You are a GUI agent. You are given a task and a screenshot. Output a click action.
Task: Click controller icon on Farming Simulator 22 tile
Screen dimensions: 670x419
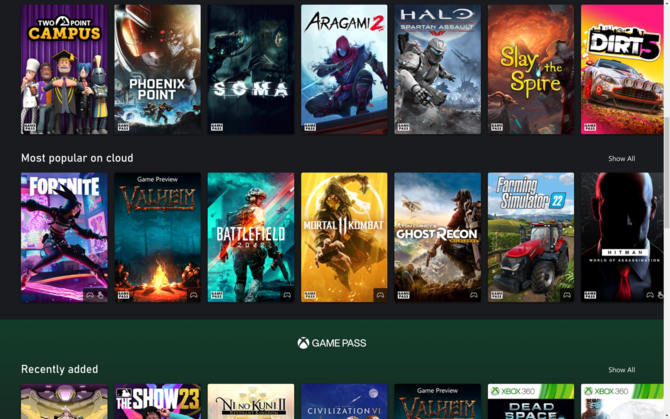pos(567,295)
